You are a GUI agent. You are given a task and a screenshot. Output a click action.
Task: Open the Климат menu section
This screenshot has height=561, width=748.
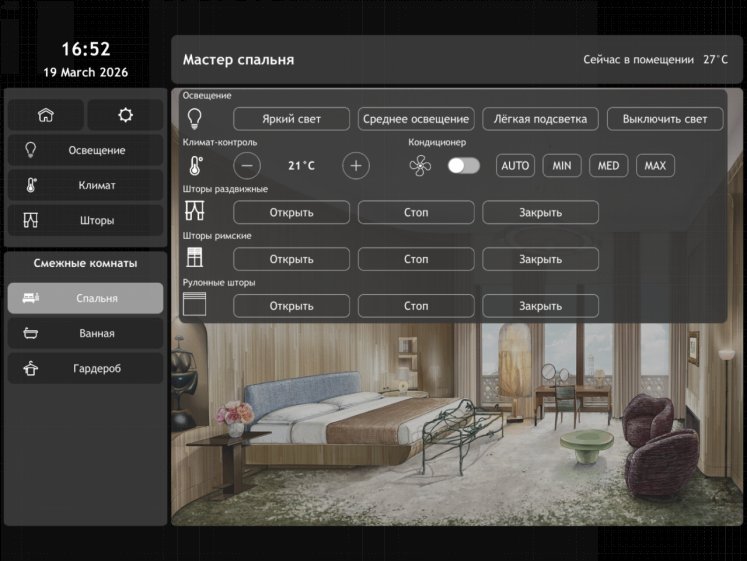click(x=85, y=185)
